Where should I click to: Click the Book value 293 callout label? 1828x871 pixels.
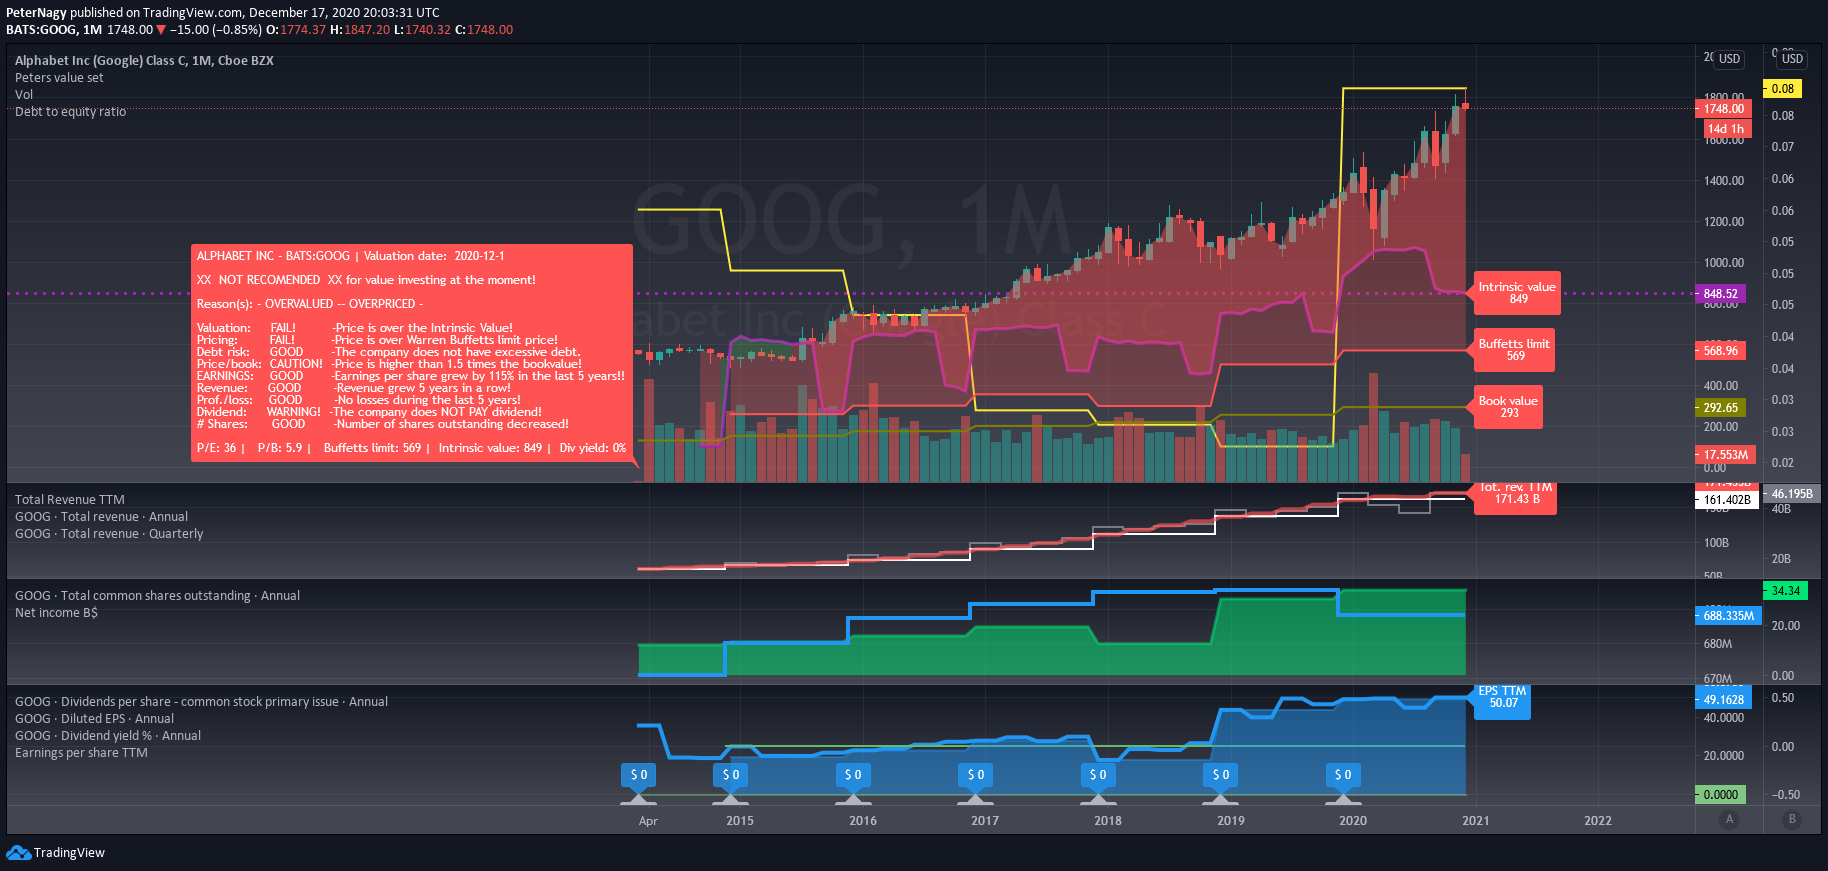[x=1508, y=407]
